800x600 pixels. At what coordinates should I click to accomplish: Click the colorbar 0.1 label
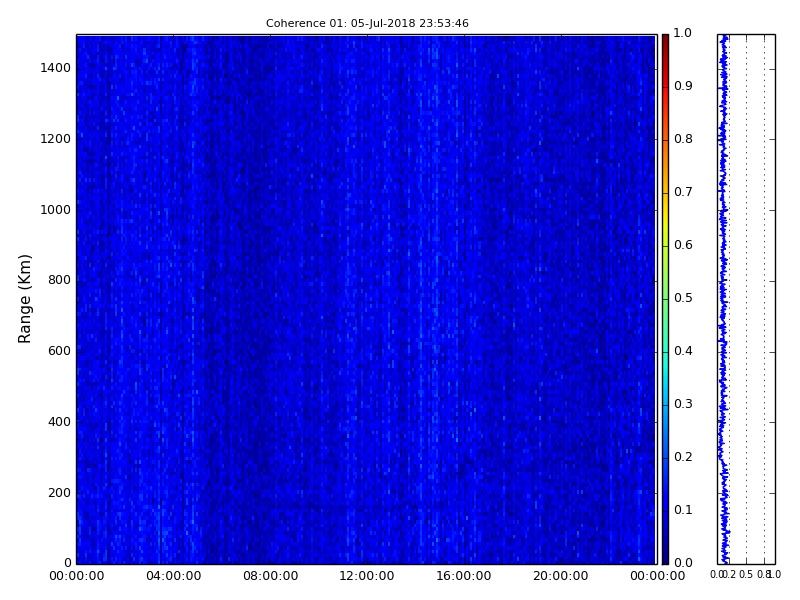coord(683,510)
